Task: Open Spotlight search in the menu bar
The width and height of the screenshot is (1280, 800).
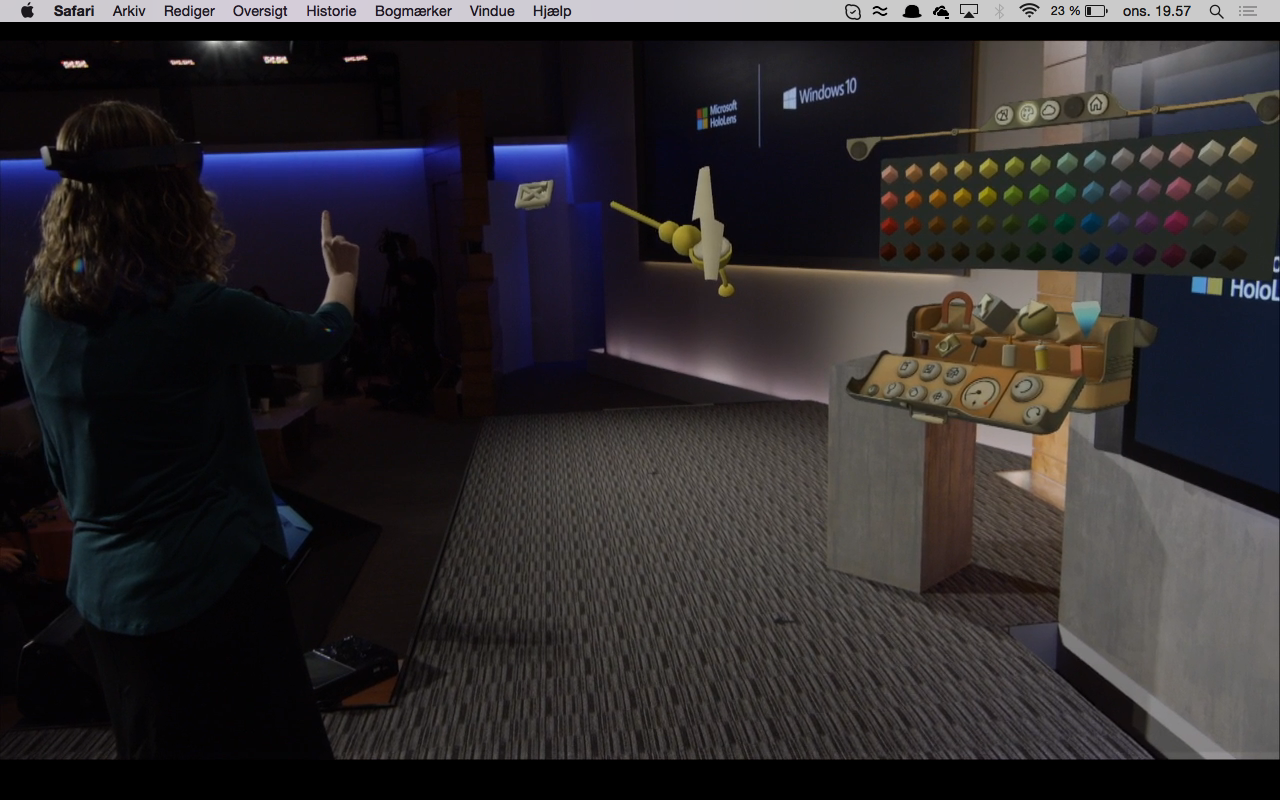Action: [1216, 11]
